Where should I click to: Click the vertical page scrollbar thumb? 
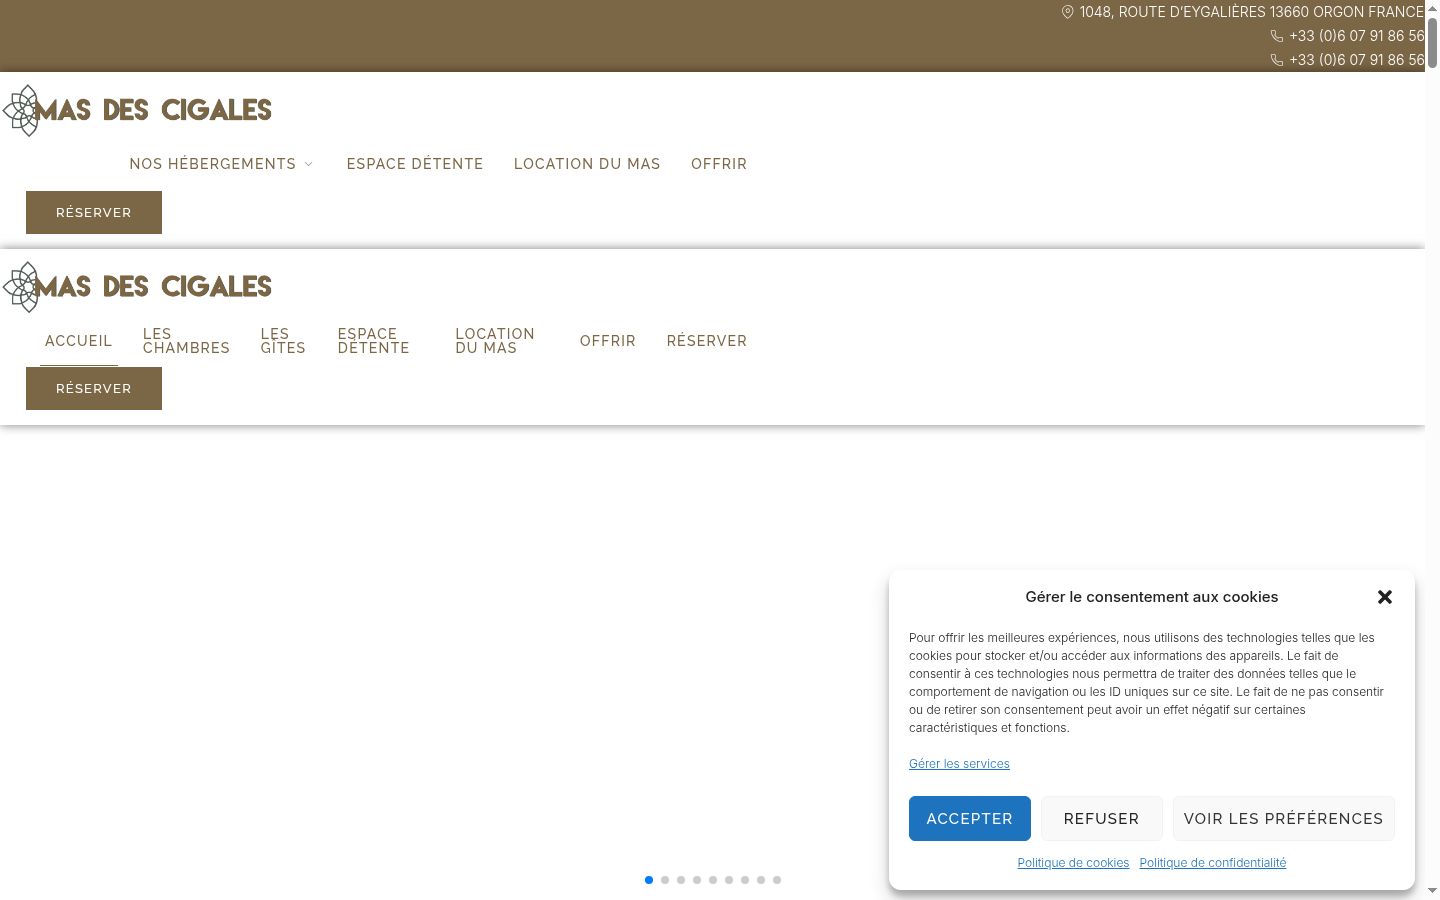click(1432, 41)
